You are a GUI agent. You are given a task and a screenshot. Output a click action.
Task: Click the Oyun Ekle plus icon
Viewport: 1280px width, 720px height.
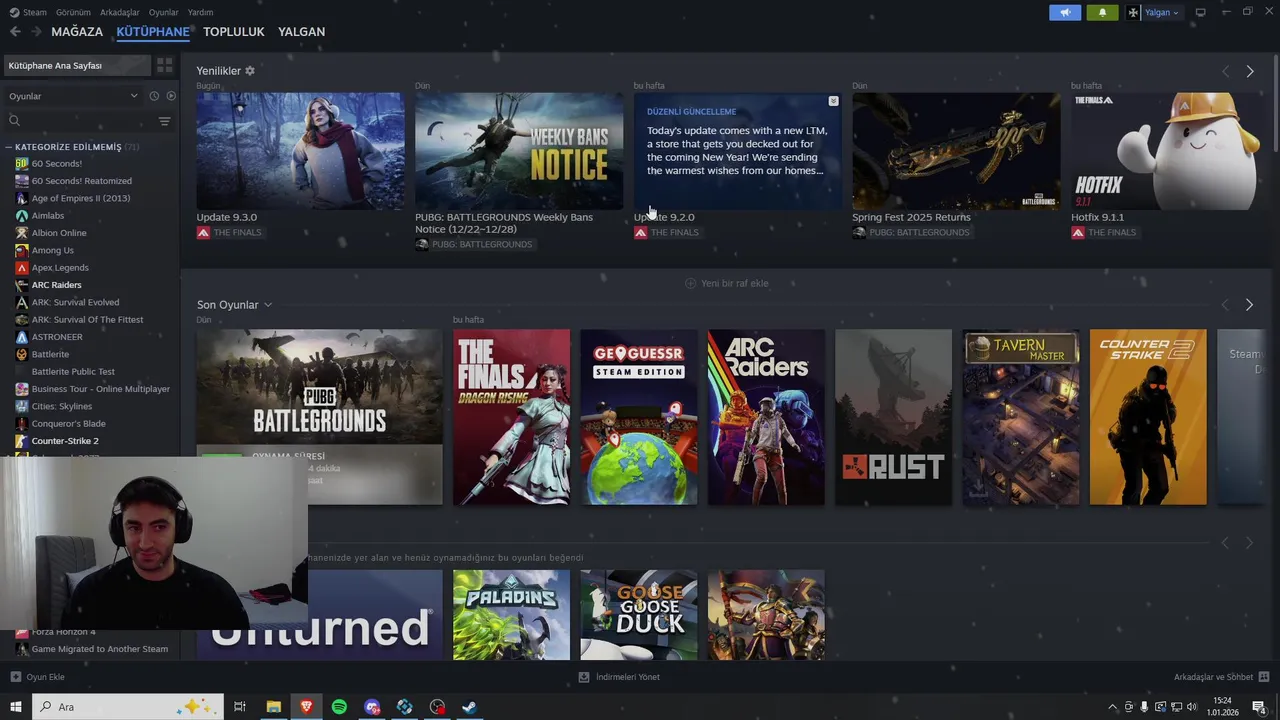(15, 677)
